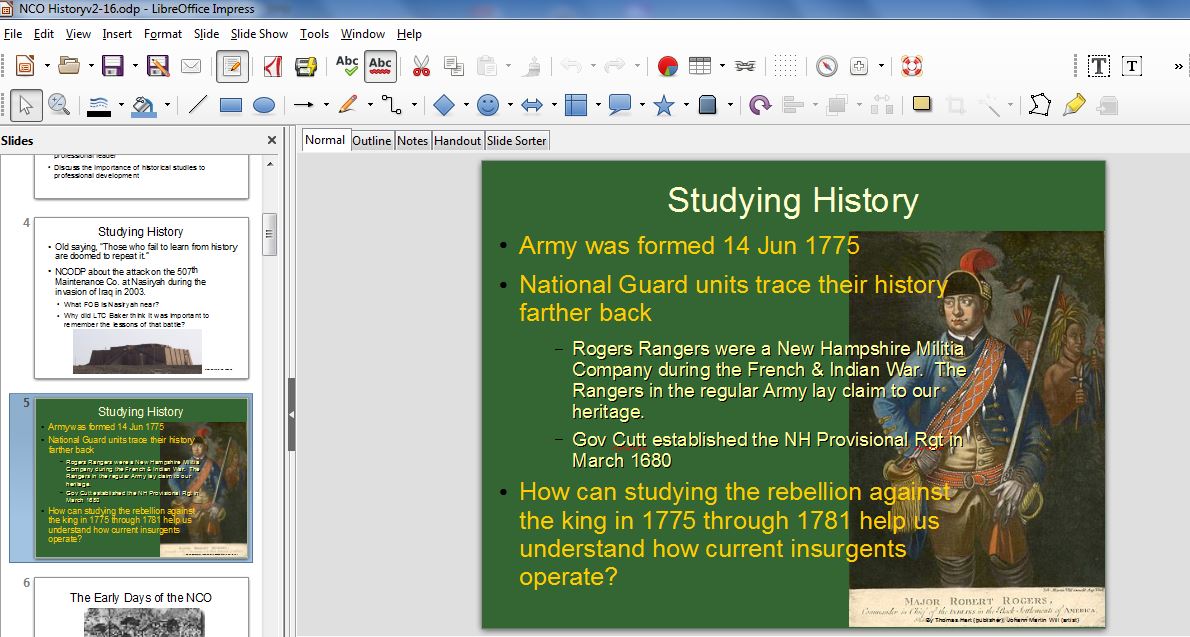
Task: Toggle AutoSpellcheck red-underline Abc button
Action: (x=380, y=67)
